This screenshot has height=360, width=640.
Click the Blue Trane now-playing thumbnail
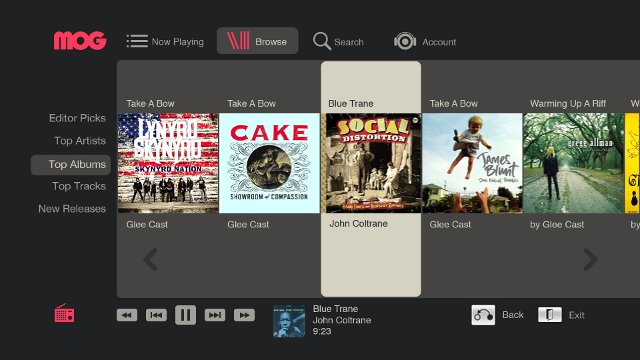289,321
